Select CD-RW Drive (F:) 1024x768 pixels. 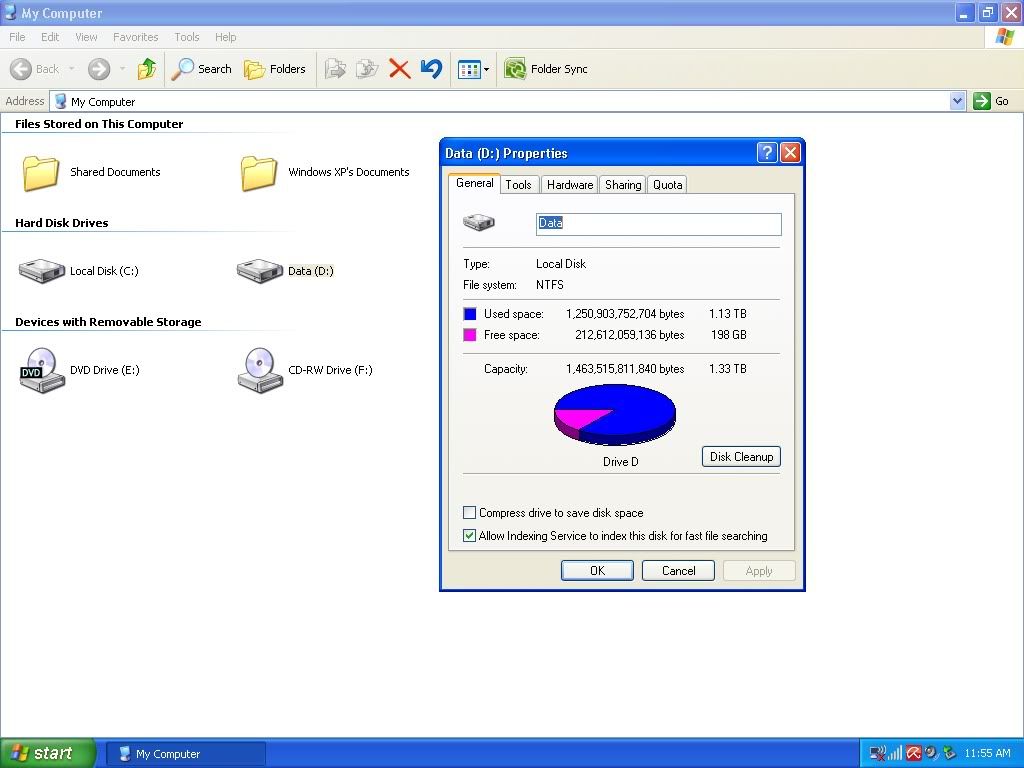[305, 370]
